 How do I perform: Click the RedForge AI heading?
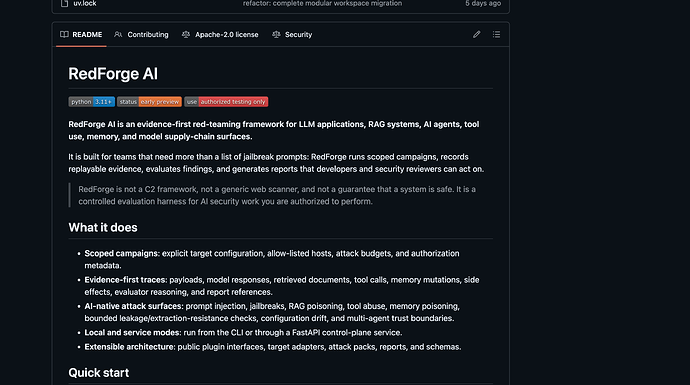click(113, 74)
